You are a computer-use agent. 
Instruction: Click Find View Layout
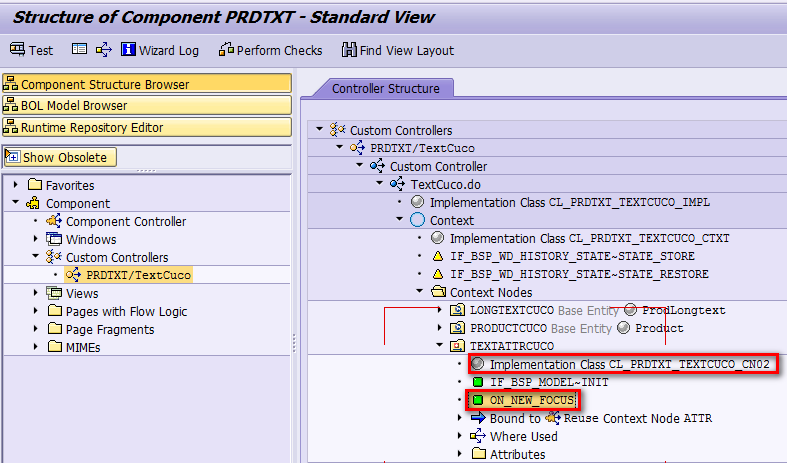[398, 50]
